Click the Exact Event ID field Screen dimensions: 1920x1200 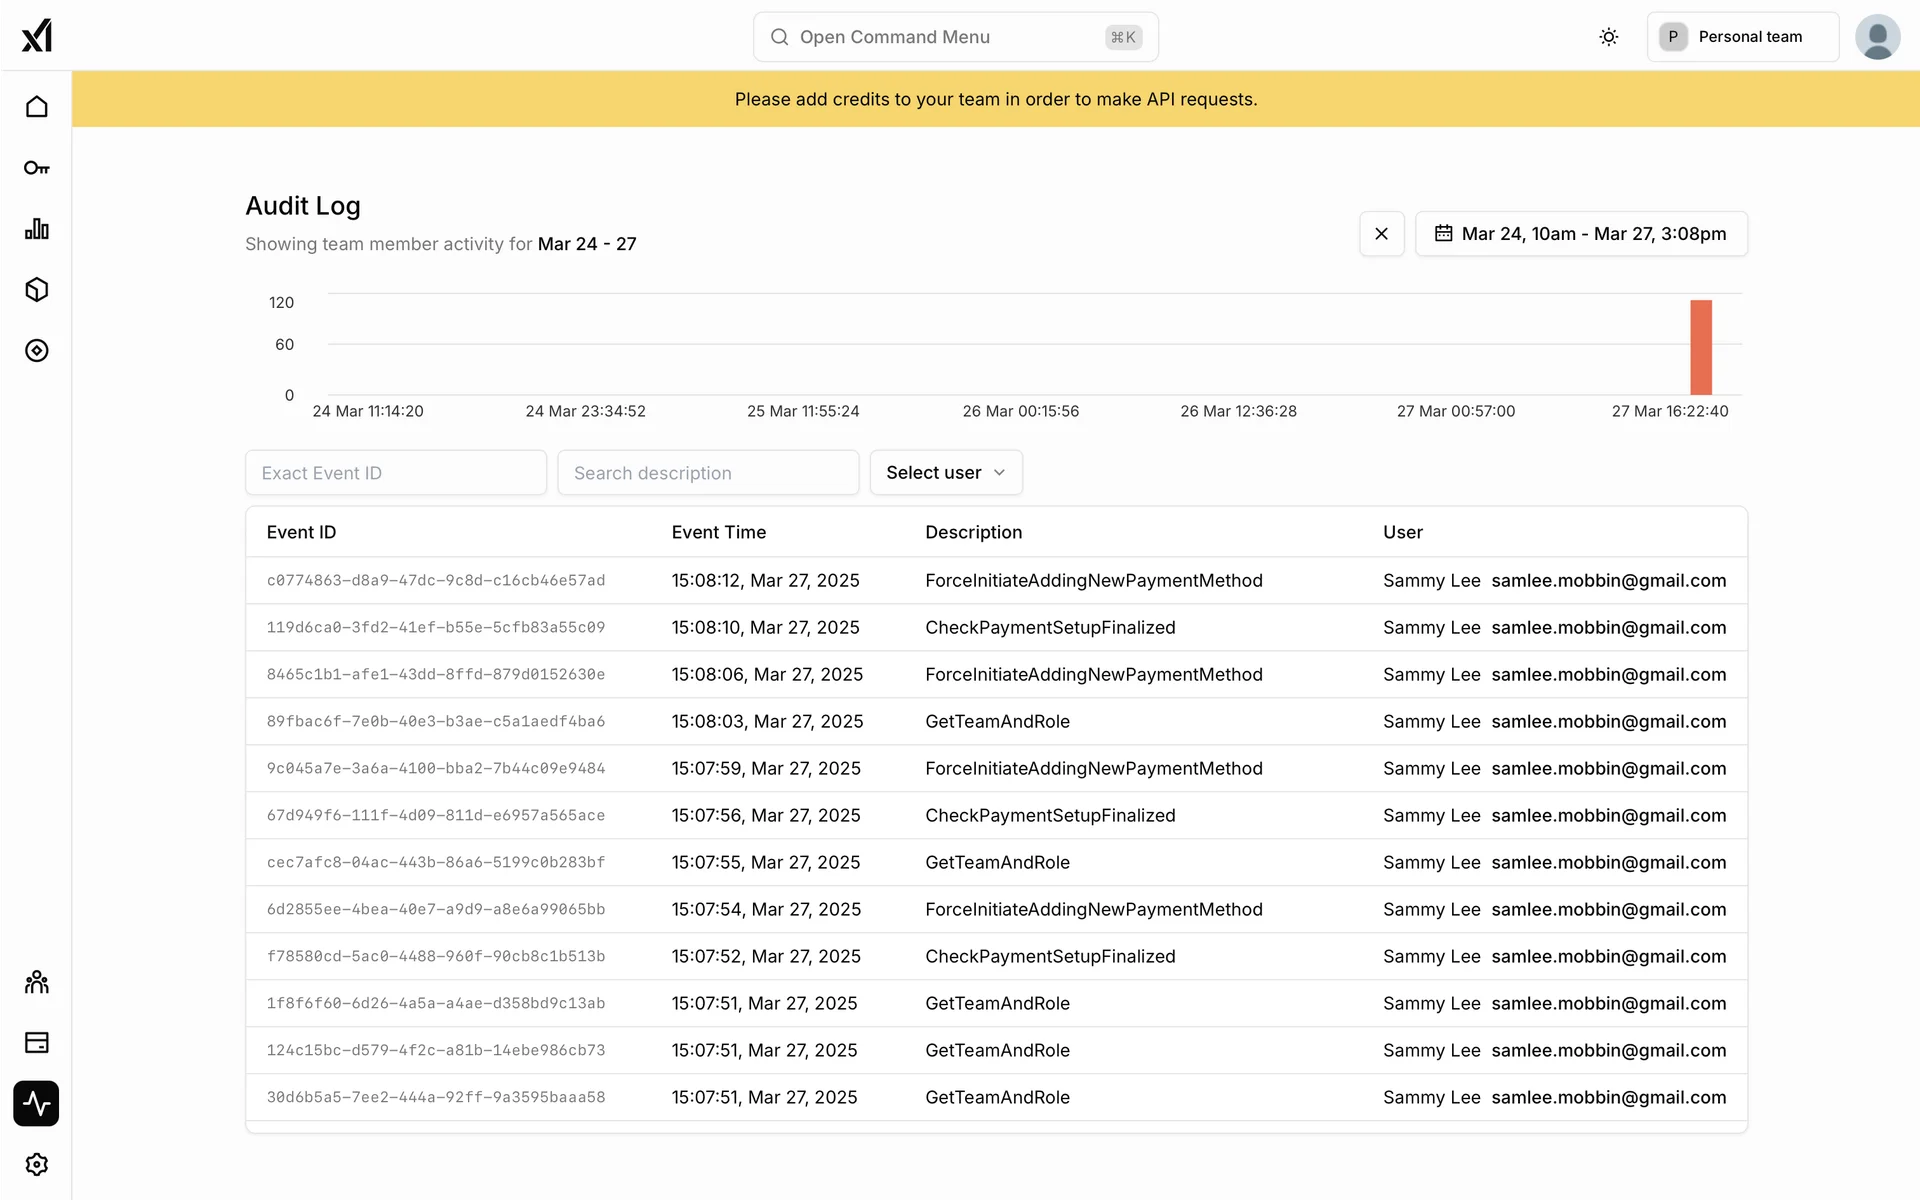[395, 473]
